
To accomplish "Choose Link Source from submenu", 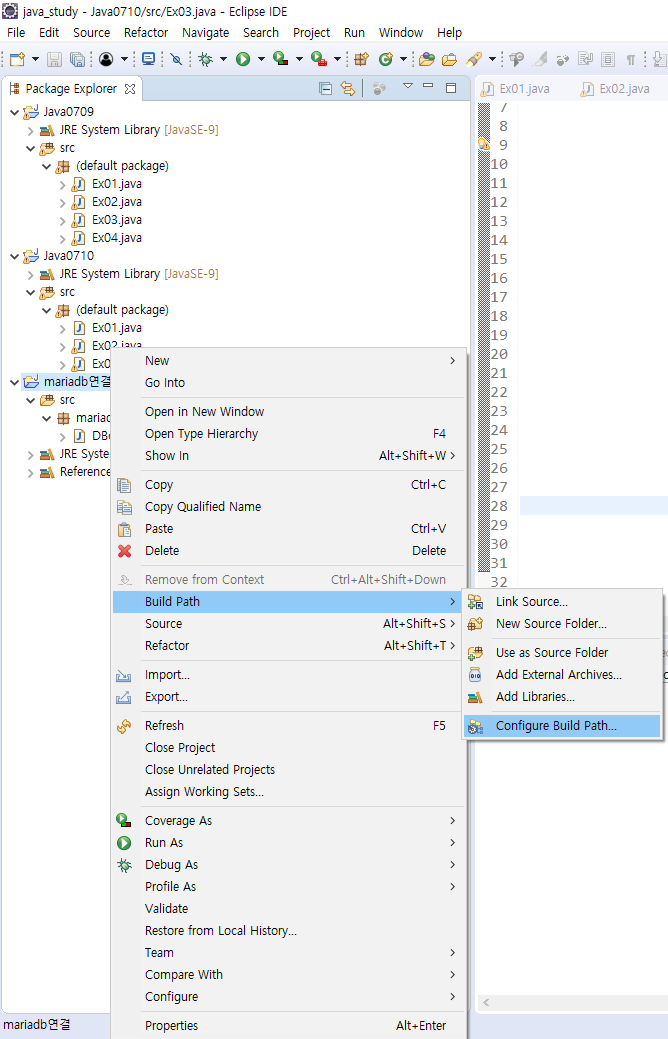I will coord(562,602).
